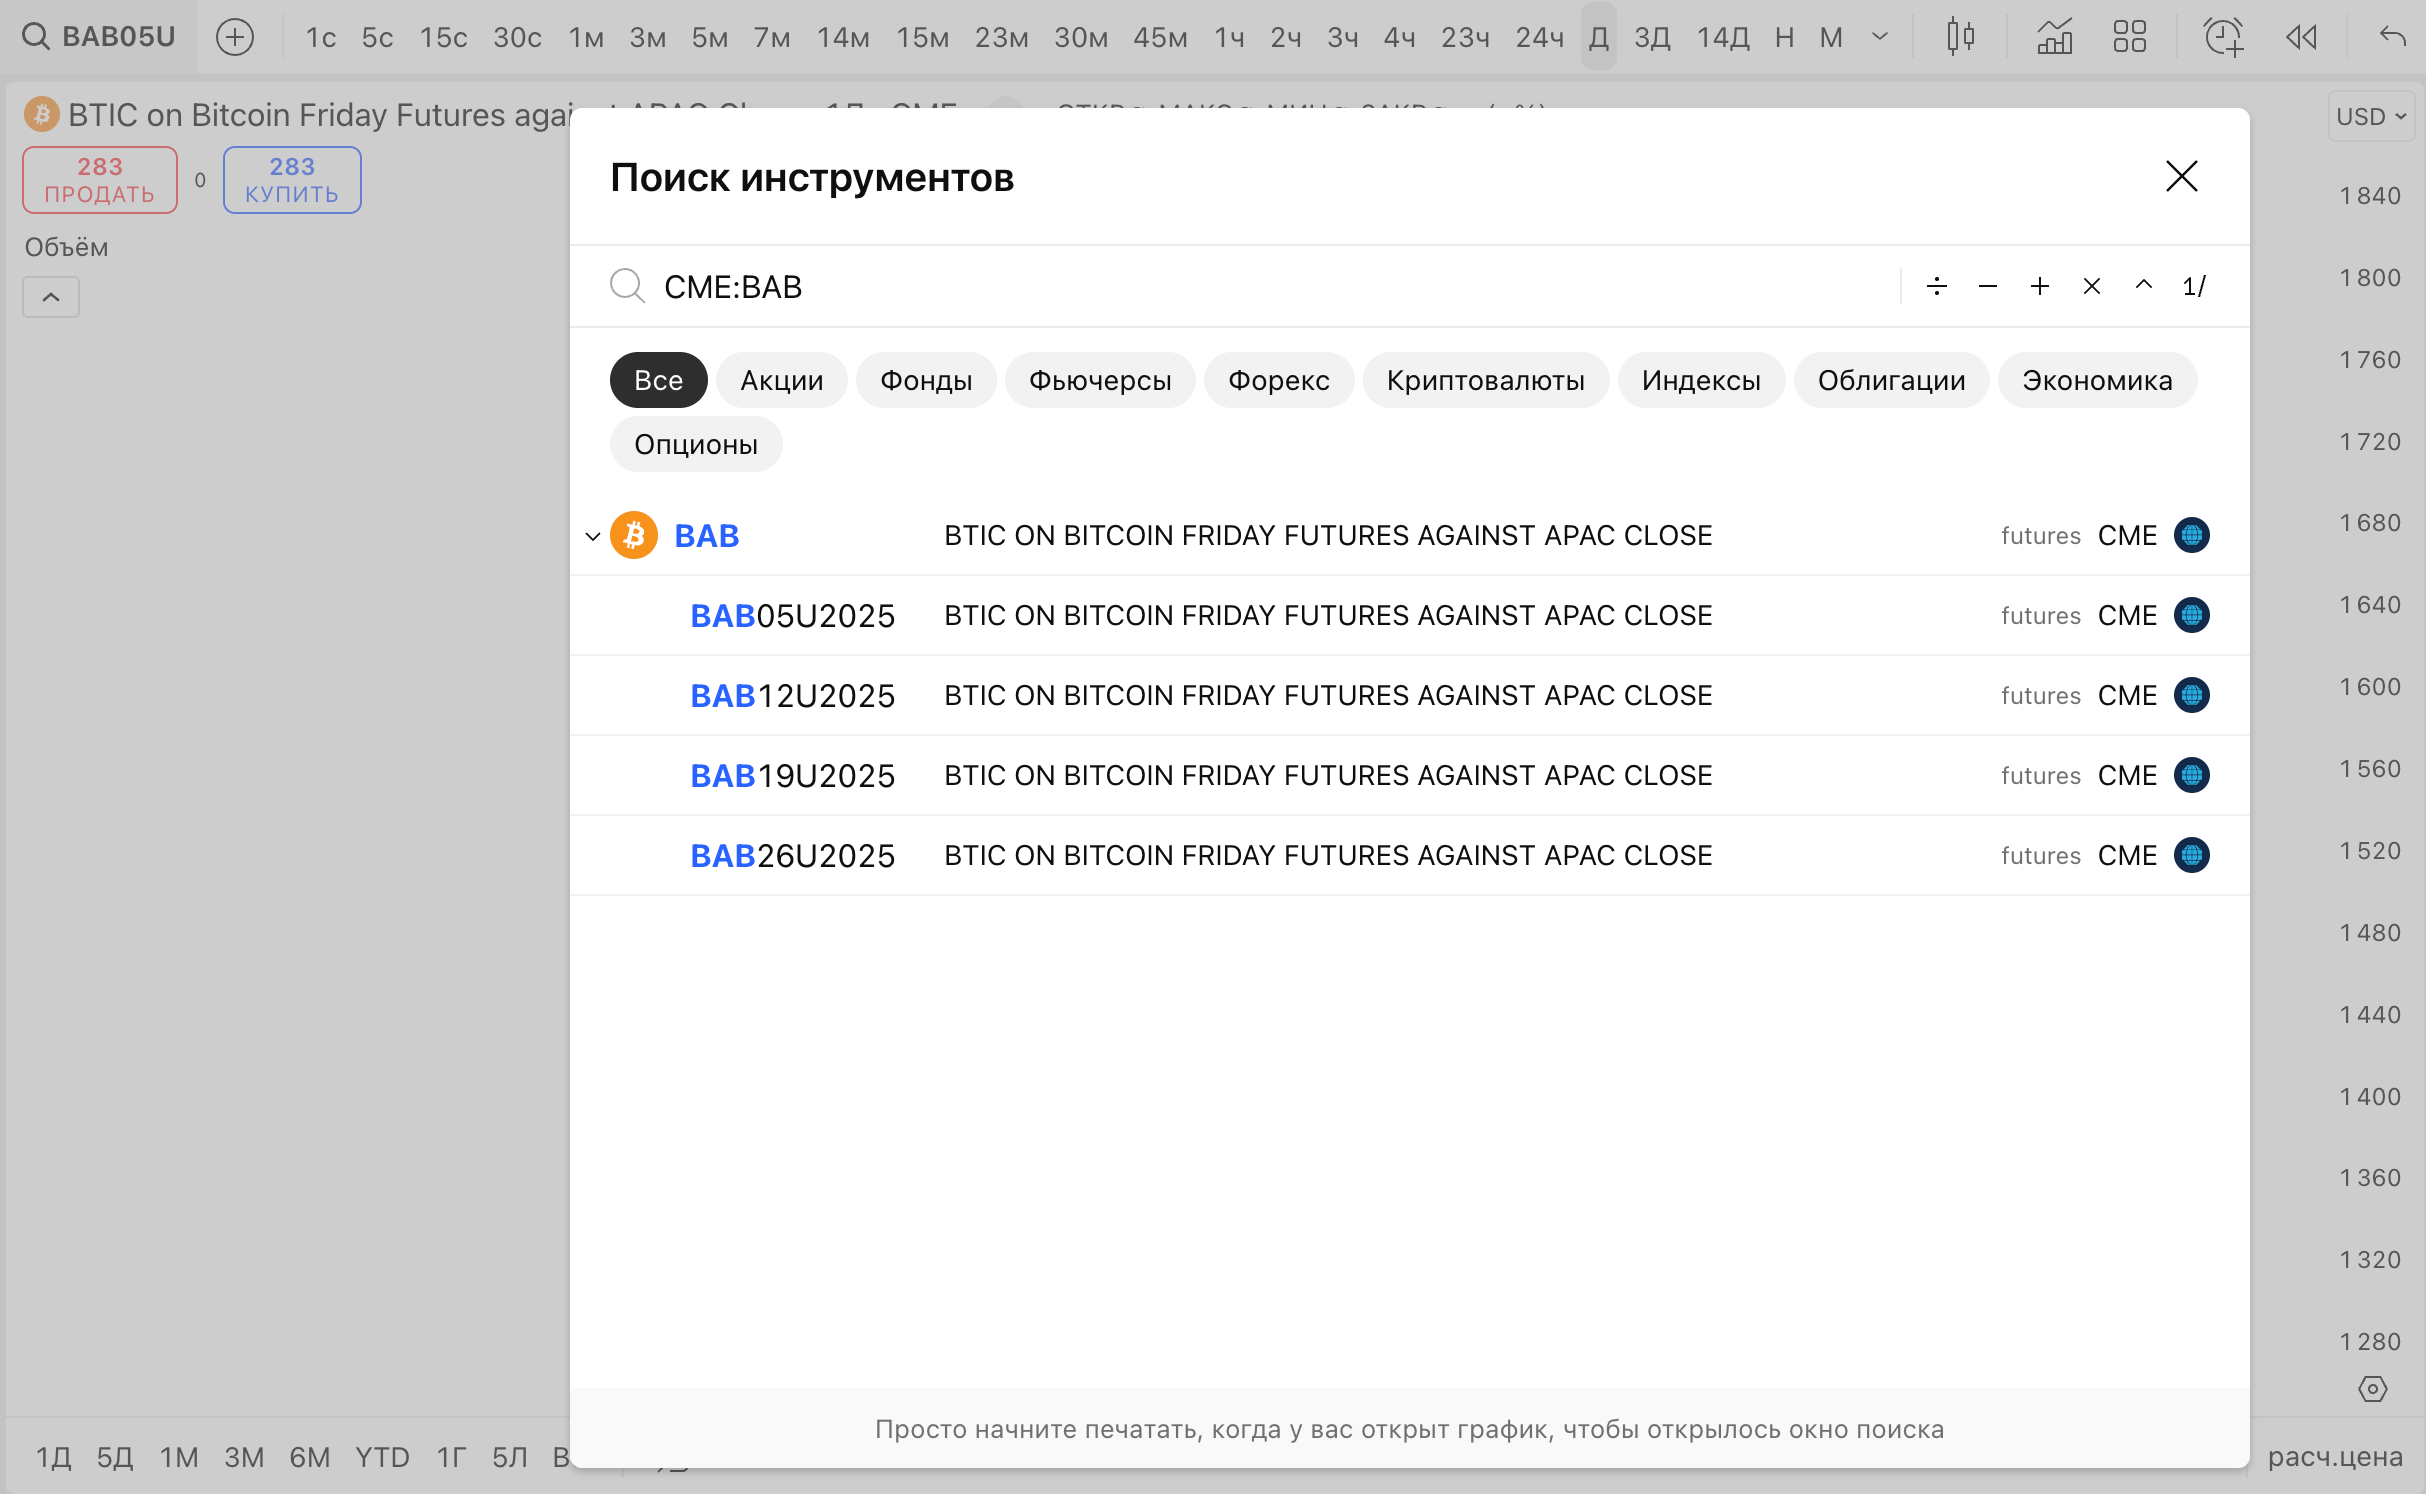Click the add symbol plus icon
2426x1494 pixels.
pyautogui.click(x=235, y=37)
